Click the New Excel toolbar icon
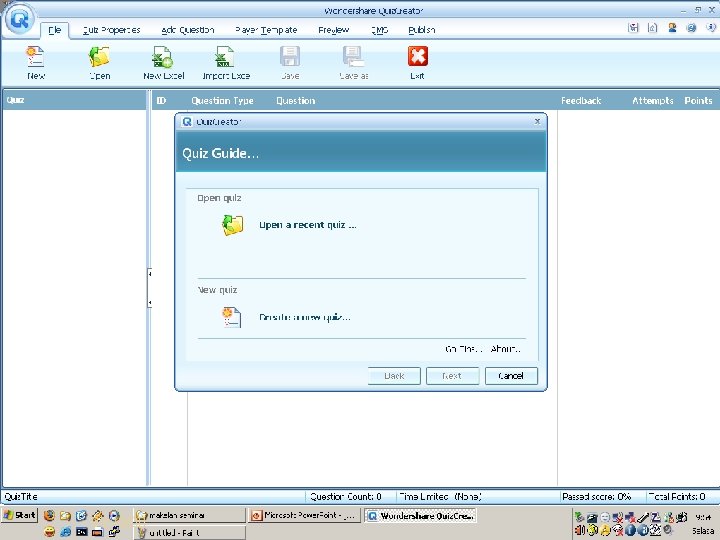The width and height of the screenshot is (720, 540). coord(163,56)
